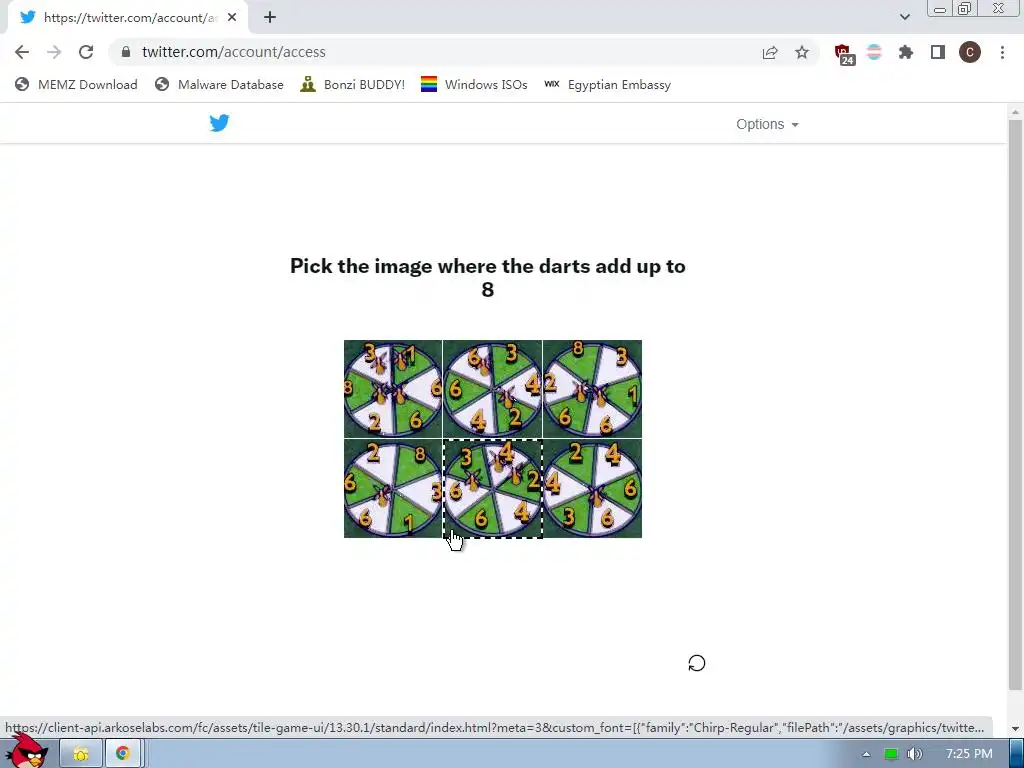Click the Chrome taskbar icon
Viewport: 1024px width, 768px height.
[x=122, y=754]
